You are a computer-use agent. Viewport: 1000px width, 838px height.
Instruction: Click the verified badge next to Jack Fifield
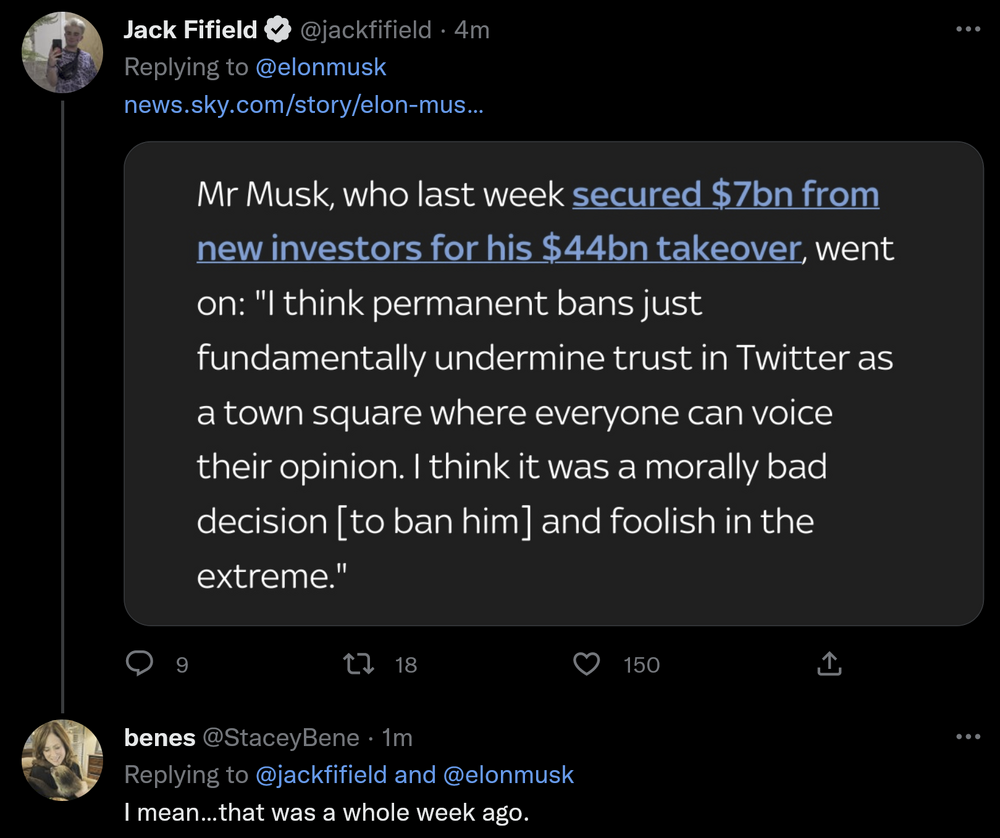click(x=277, y=31)
